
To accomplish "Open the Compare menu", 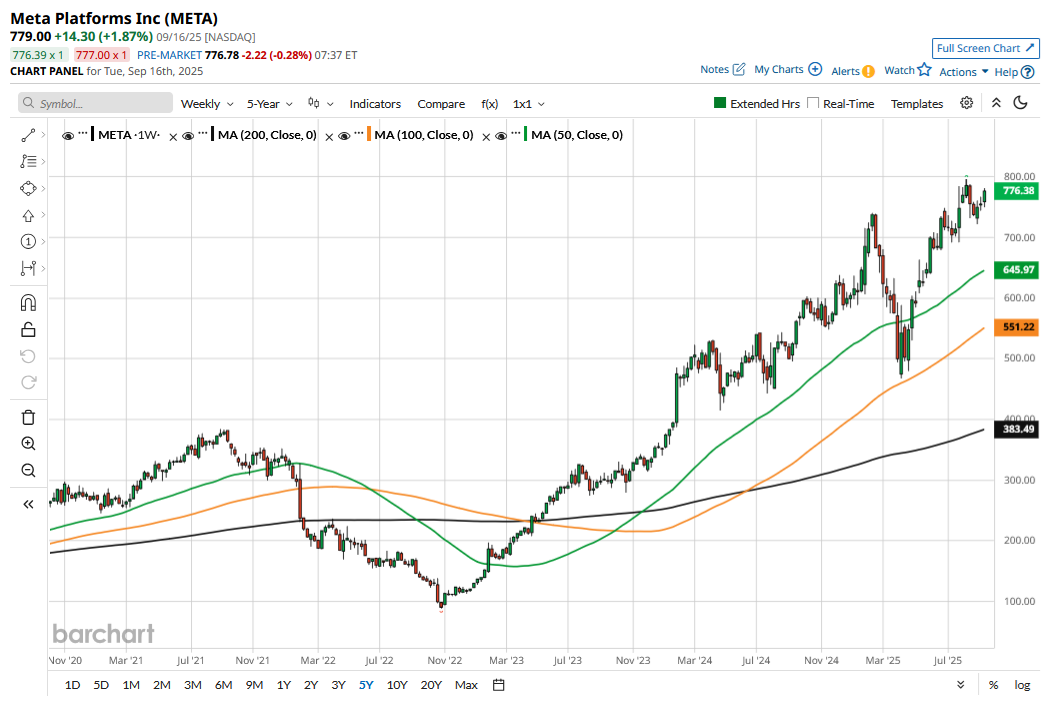I will (441, 104).
